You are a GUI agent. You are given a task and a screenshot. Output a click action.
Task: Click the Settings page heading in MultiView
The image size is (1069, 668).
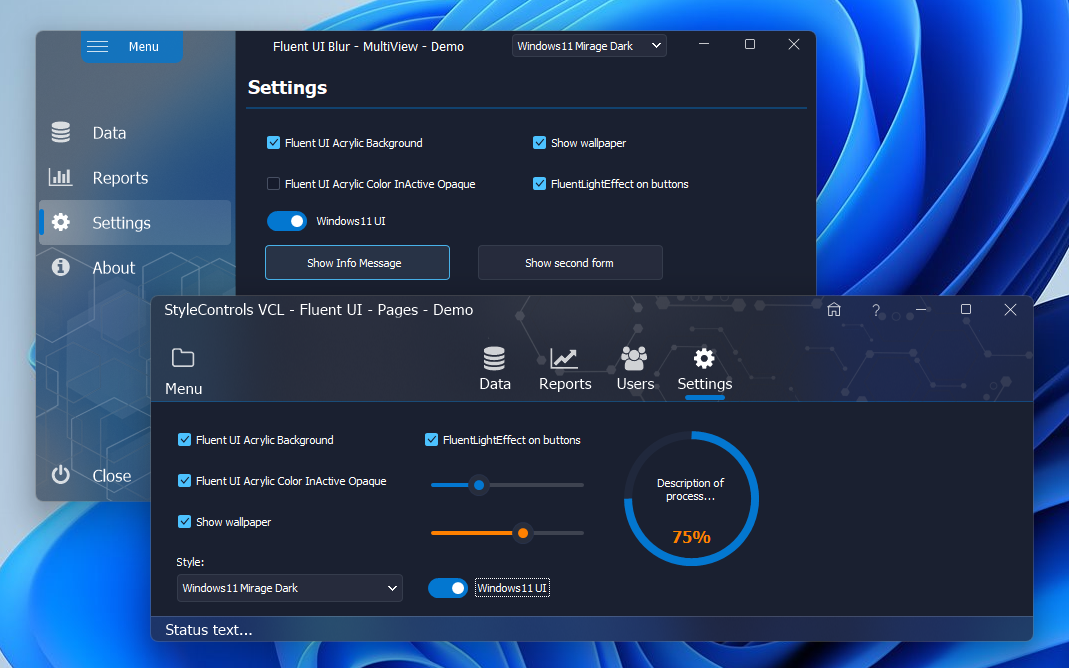click(x=287, y=87)
